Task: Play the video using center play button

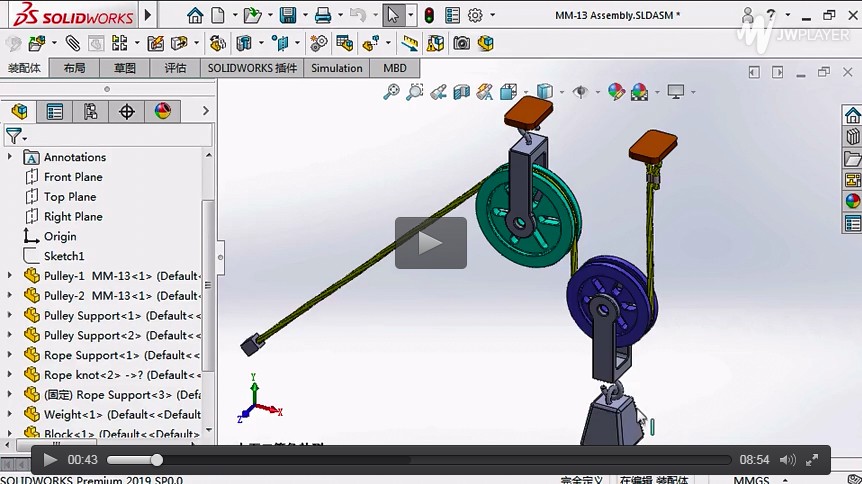Action: click(430, 243)
